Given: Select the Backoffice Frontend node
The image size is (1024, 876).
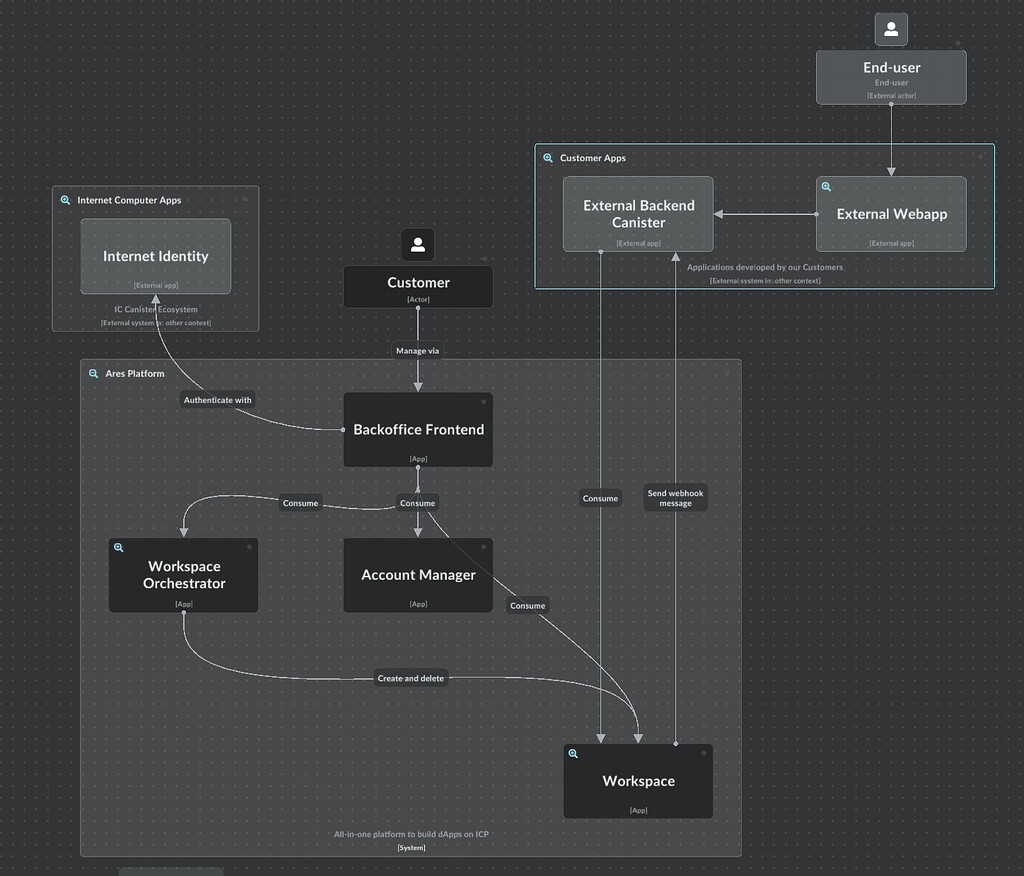Looking at the screenshot, I should point(417,430).
